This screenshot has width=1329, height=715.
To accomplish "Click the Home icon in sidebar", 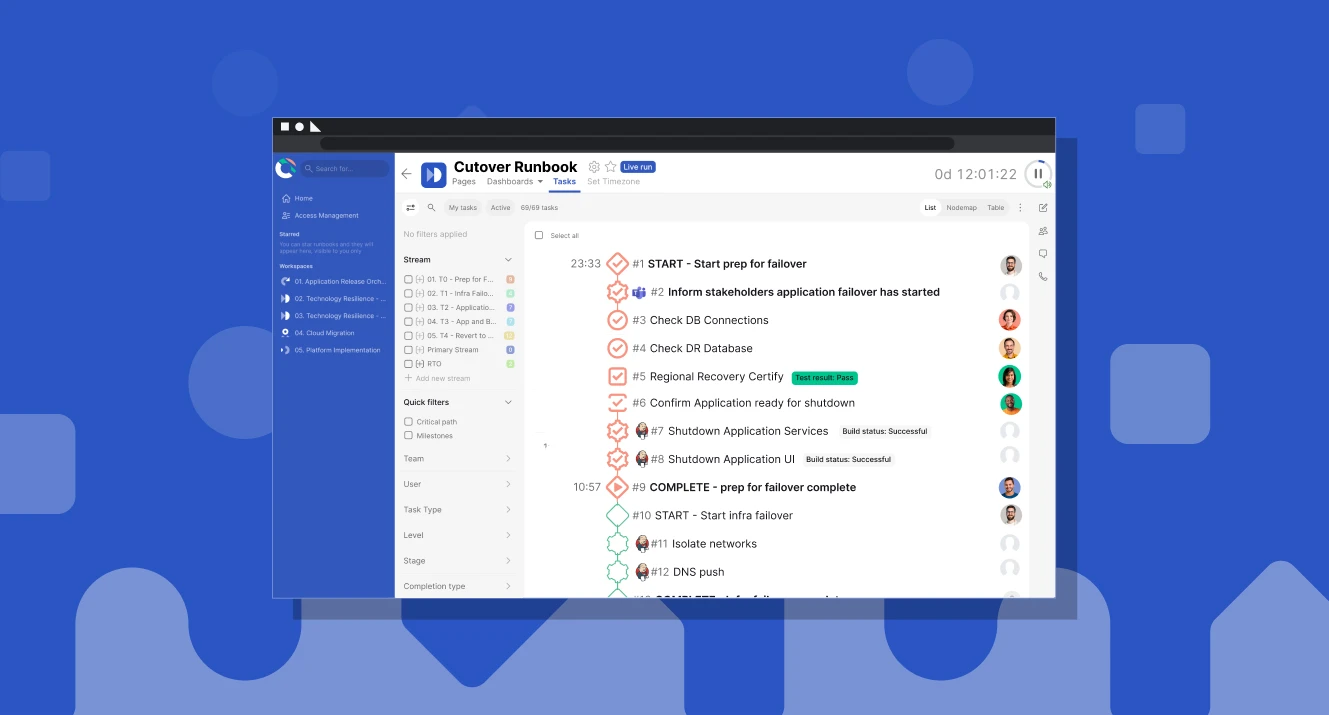I will tap(286, 198).
